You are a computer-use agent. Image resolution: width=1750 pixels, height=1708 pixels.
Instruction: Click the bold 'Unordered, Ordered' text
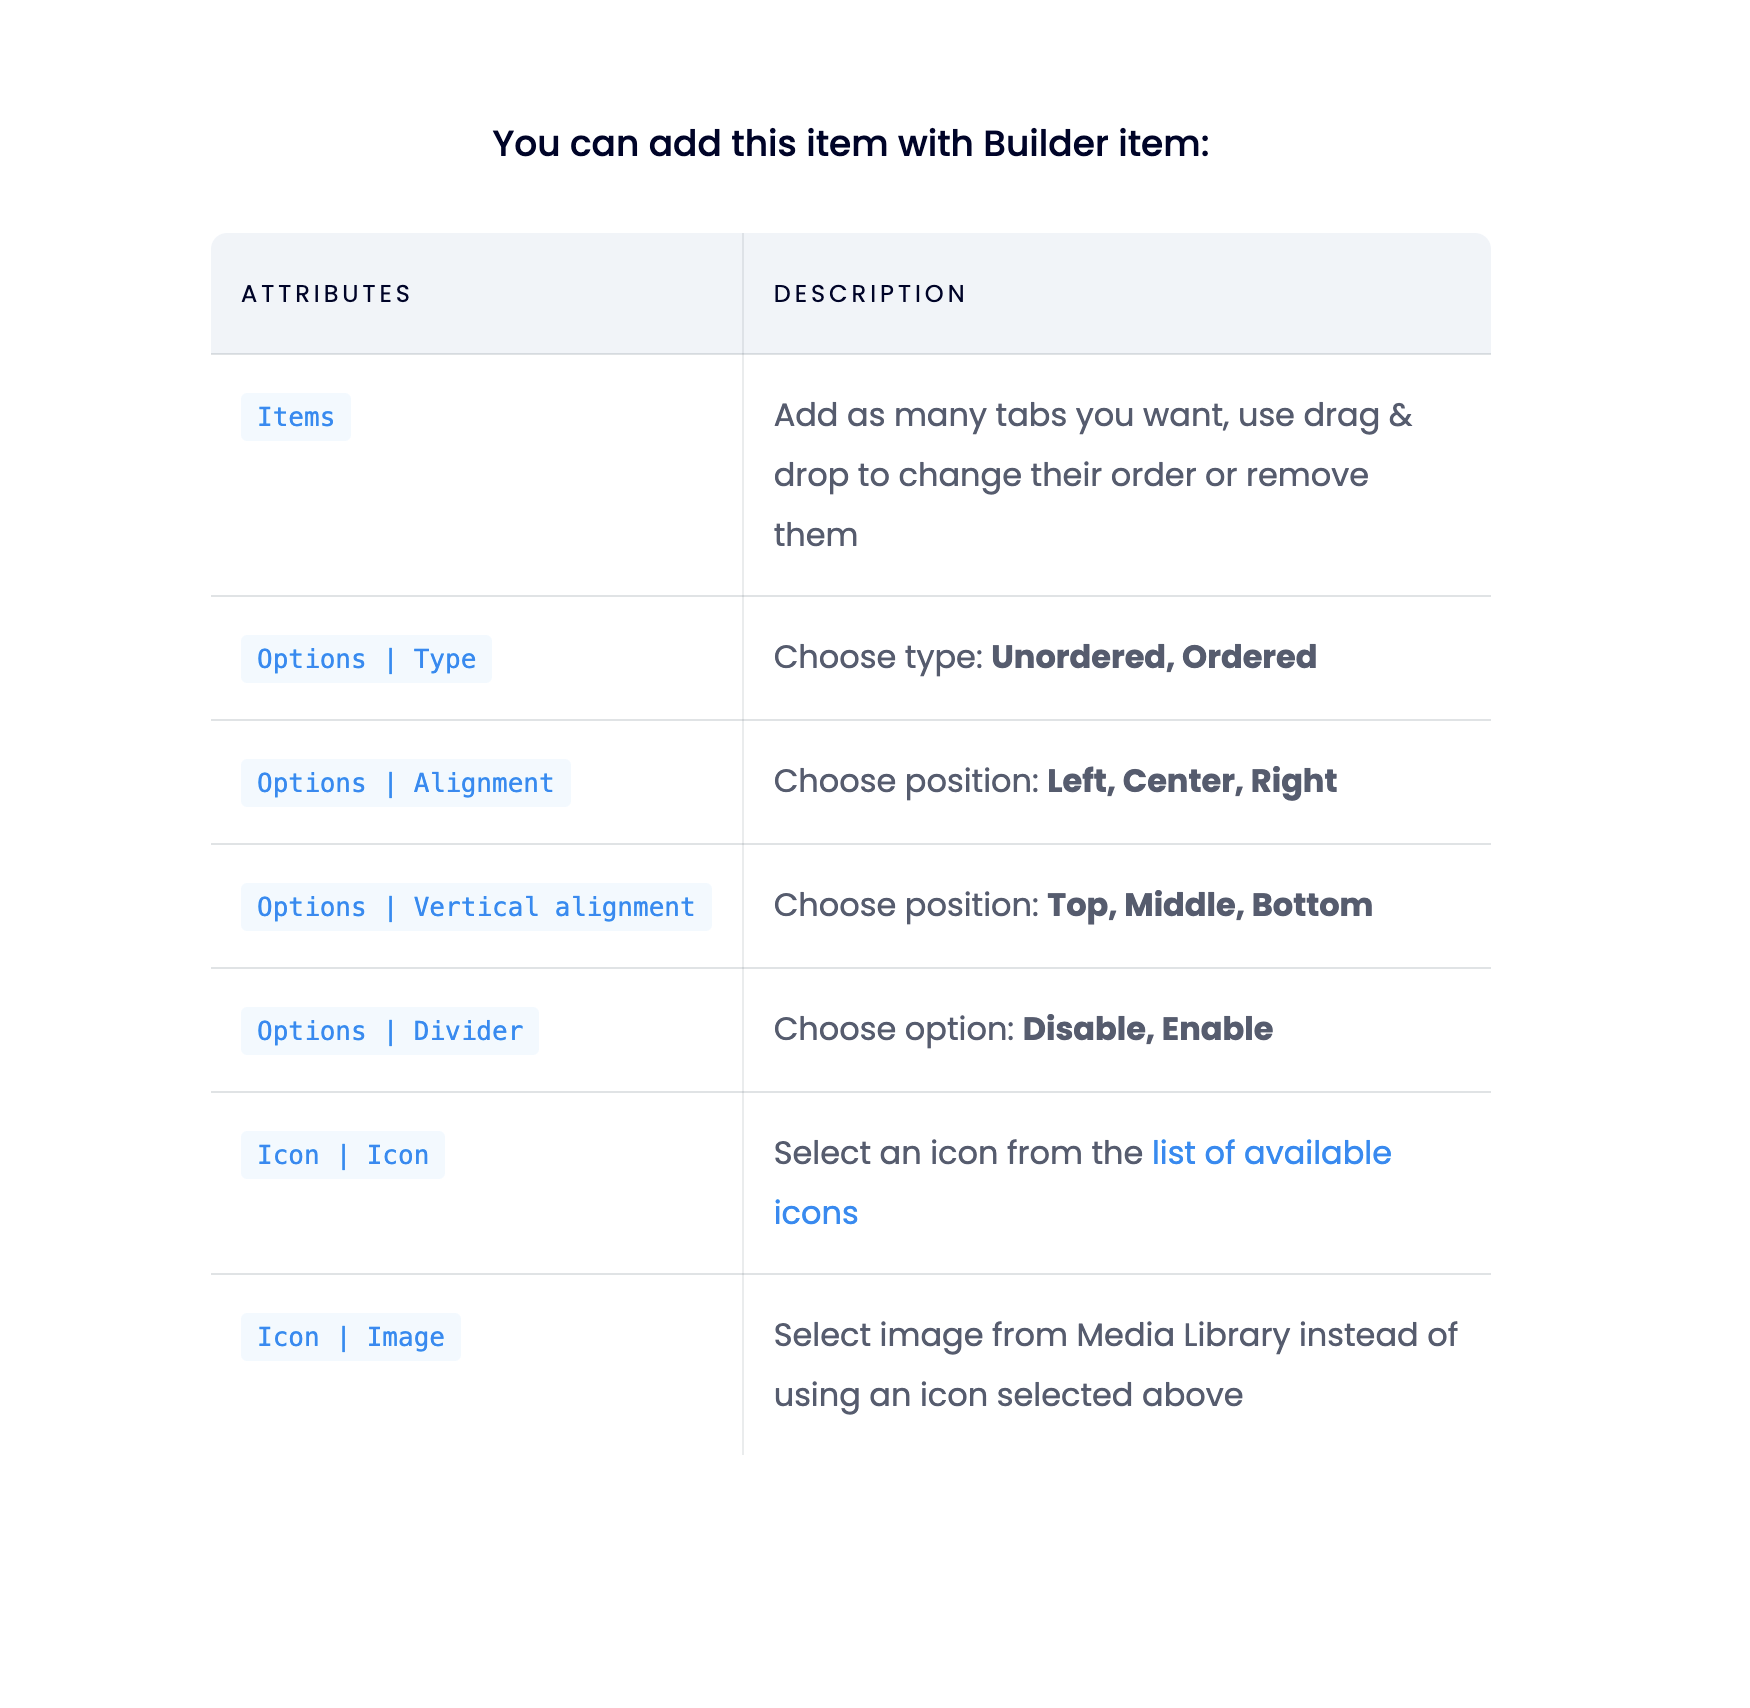(1153, 657)
